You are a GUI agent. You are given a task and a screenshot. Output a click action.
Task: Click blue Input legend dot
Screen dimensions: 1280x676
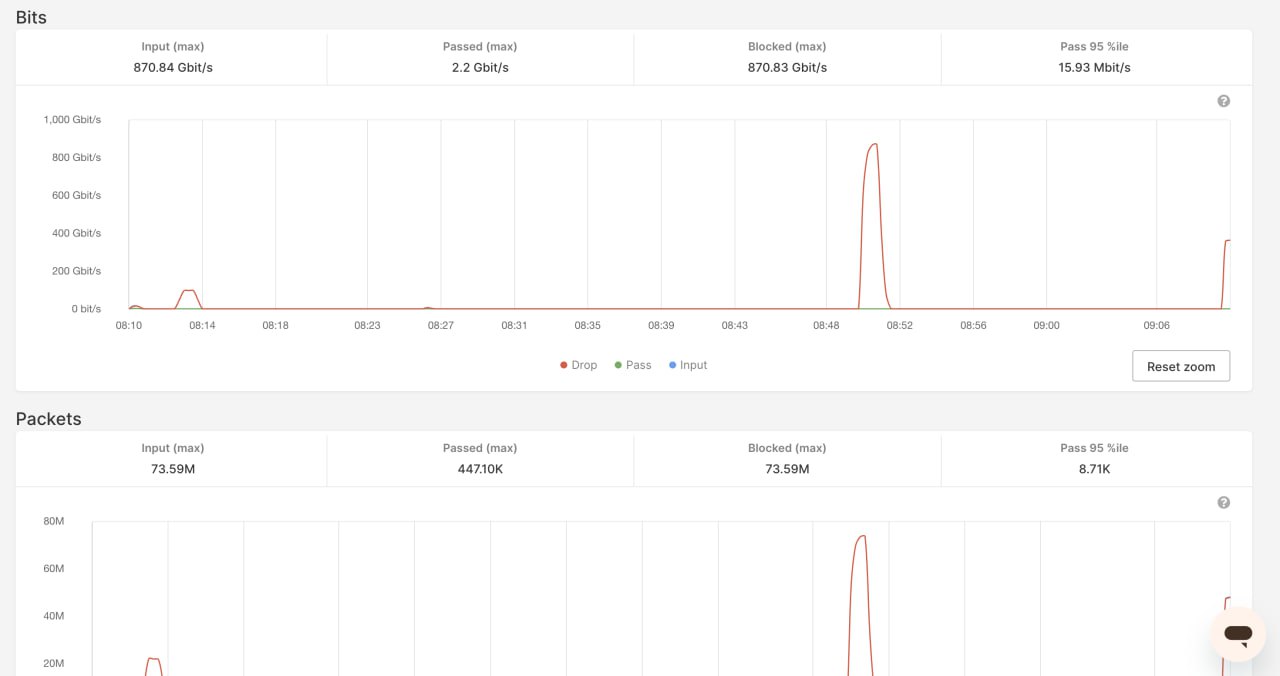pyautogui.click(x=672, y=365)
